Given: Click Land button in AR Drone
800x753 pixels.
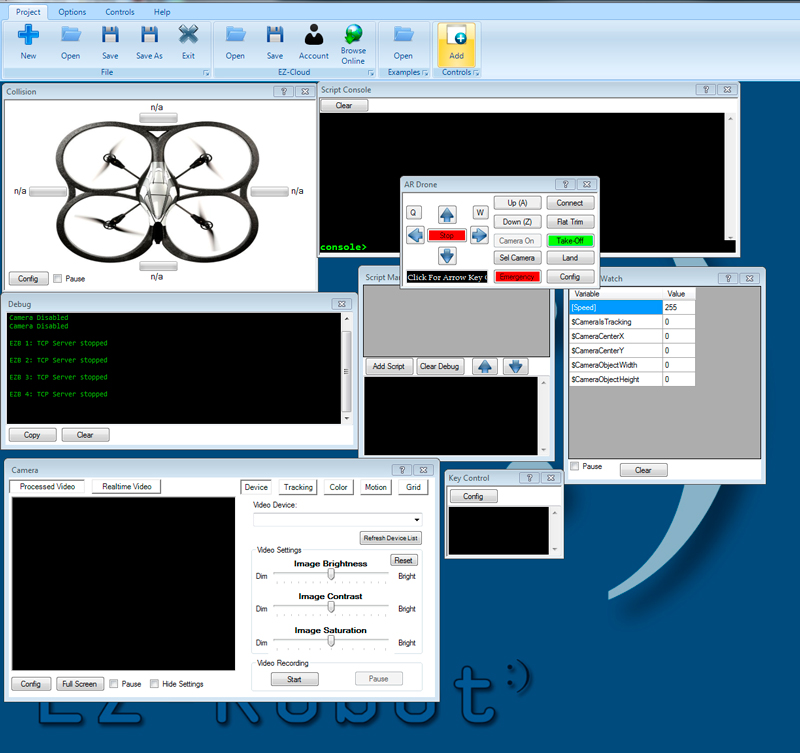Looking at the screenshot, I should [570, 258].
